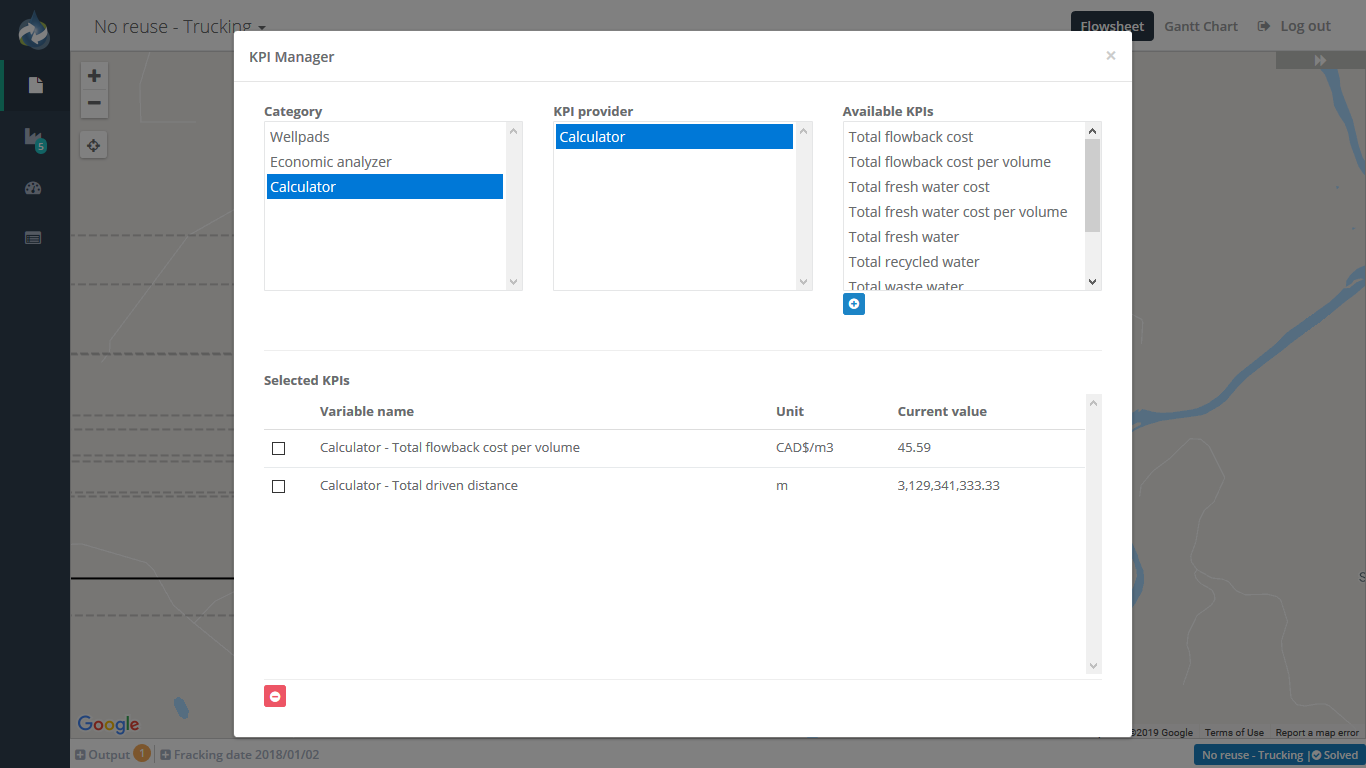Select the document icon in the left sidebar

click(34, 86)
